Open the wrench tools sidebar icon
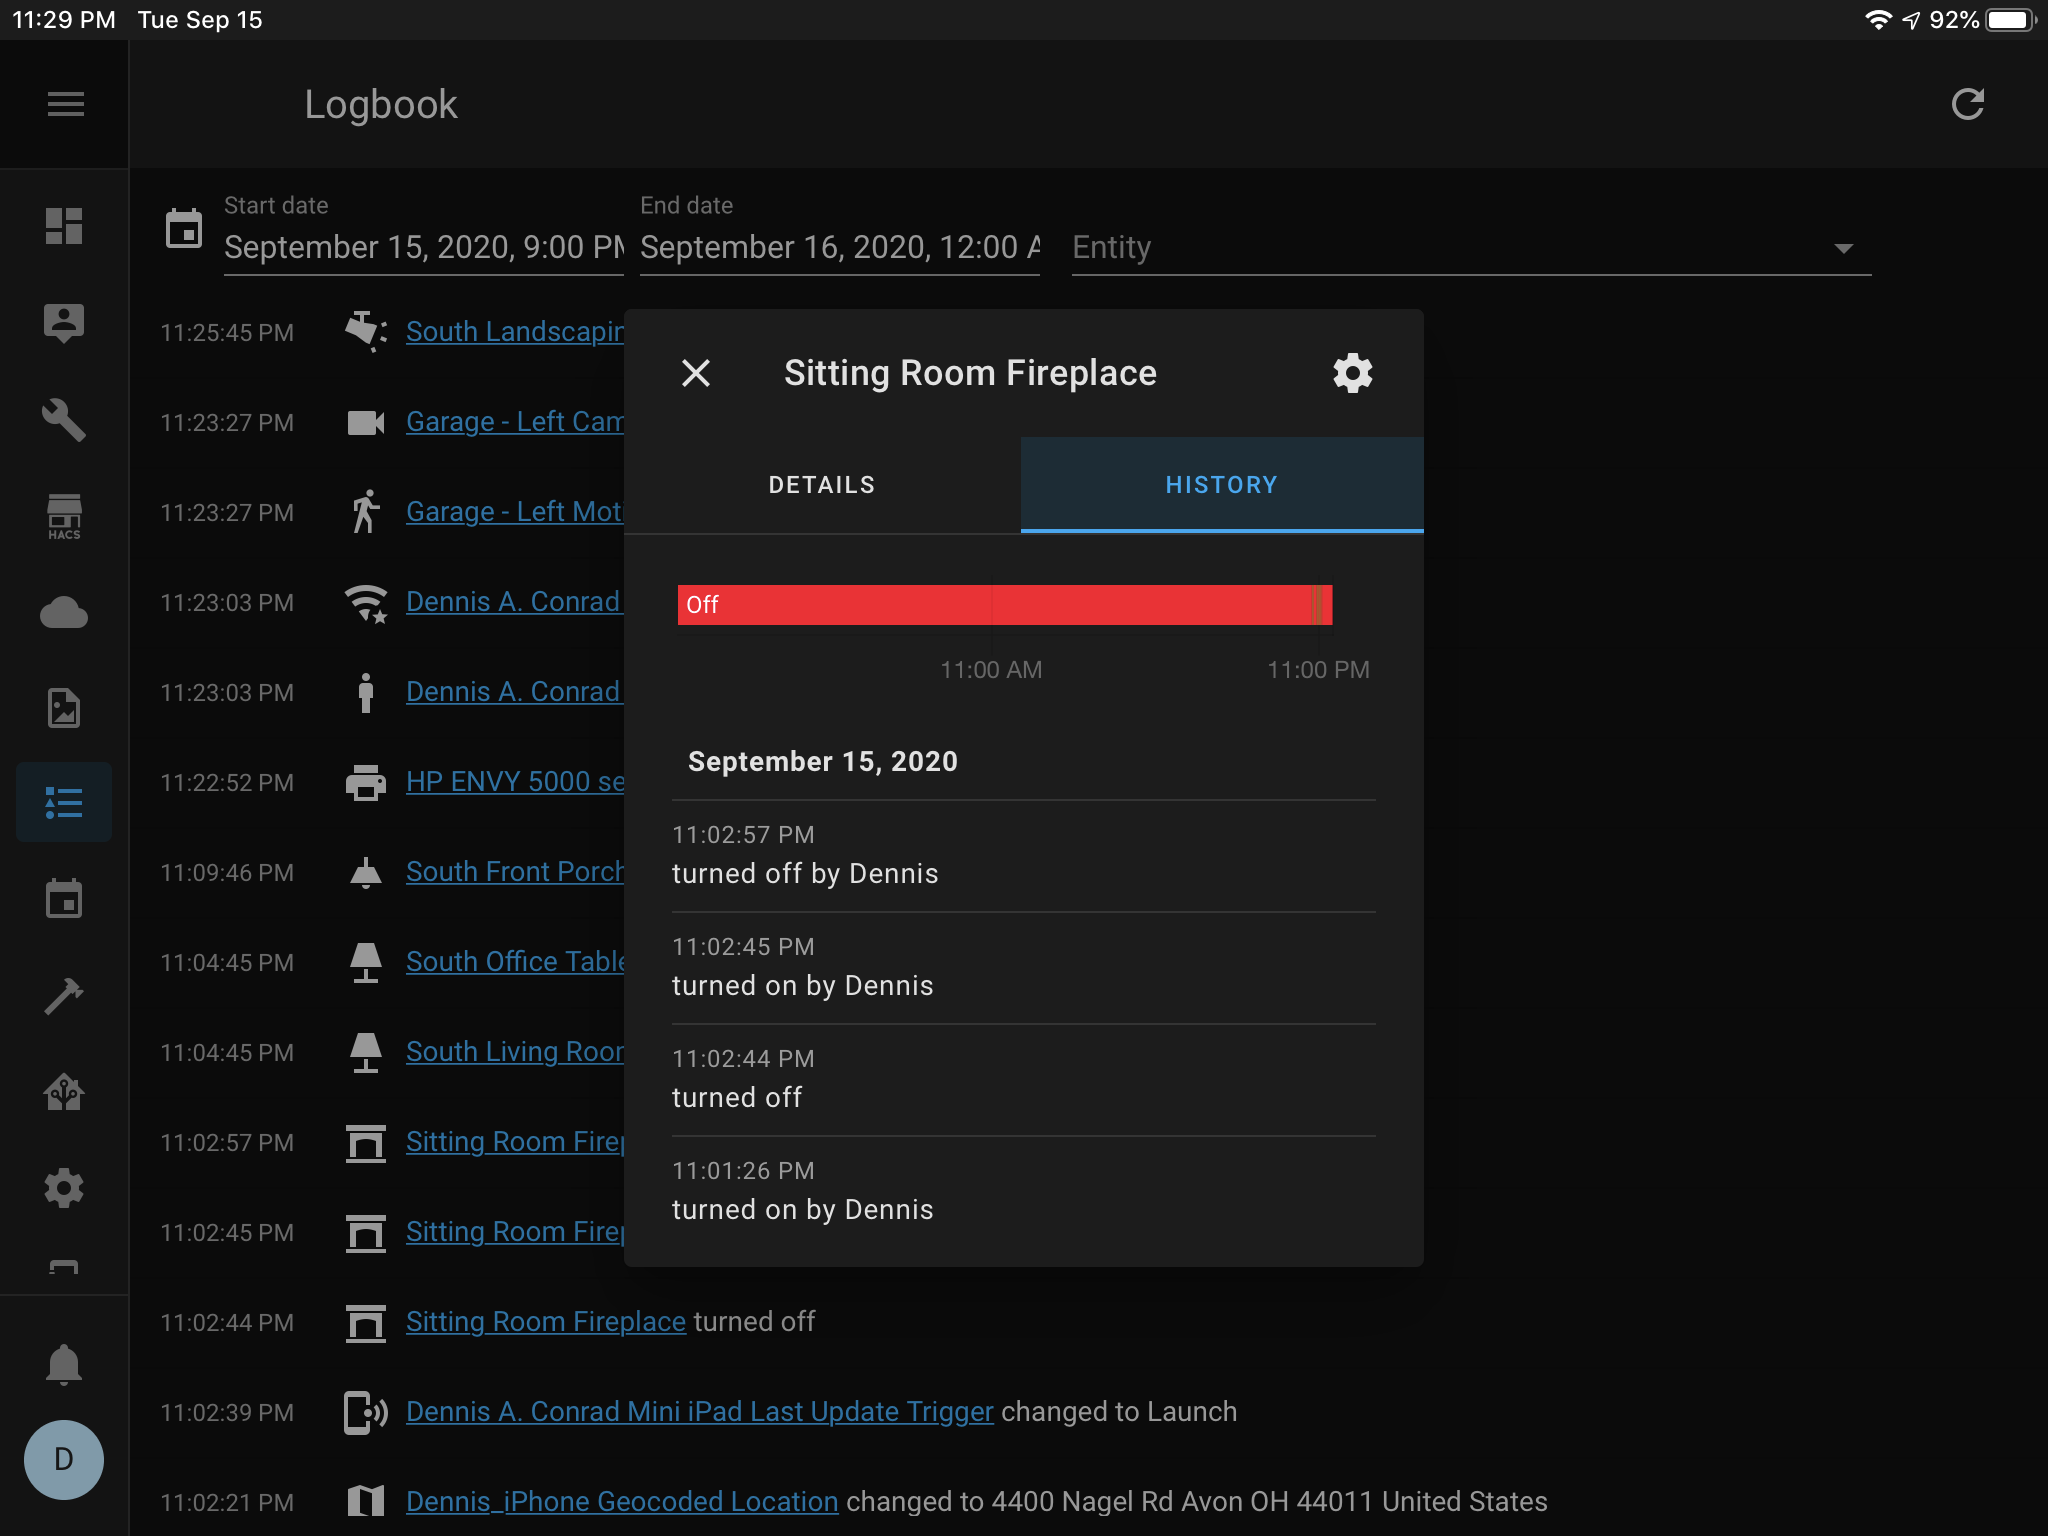The image size is (2048, 1536). tap(64, 420)
